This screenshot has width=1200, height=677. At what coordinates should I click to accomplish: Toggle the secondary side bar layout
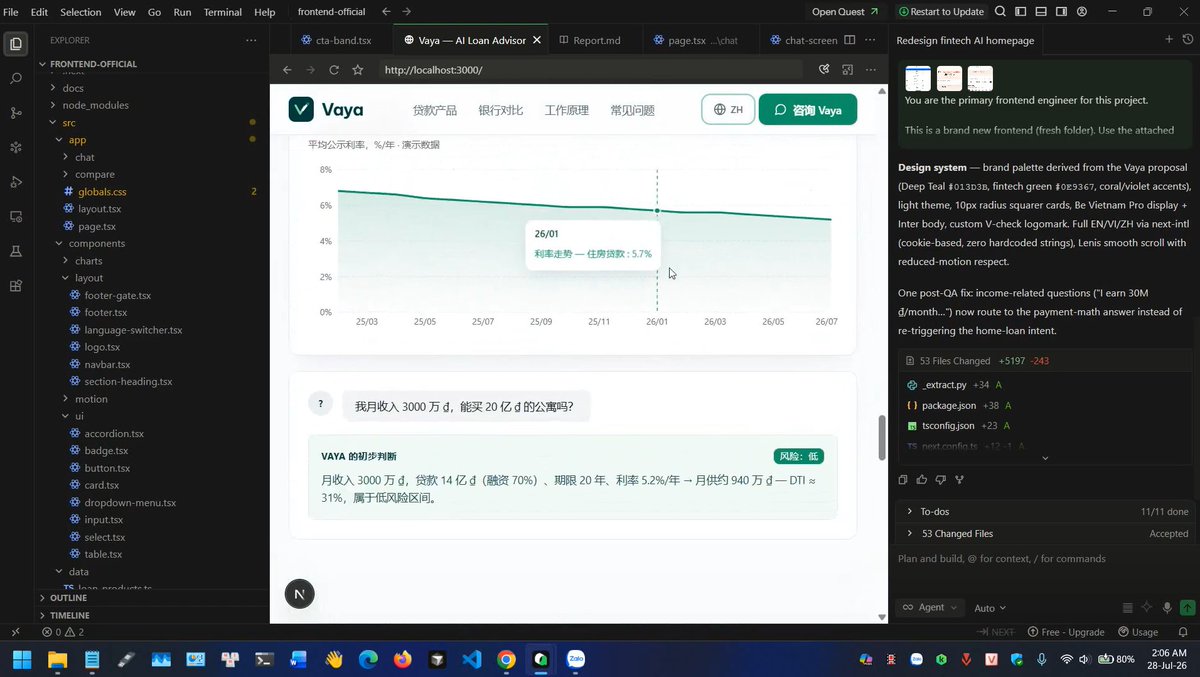pyautogui.click(x=1061, y=12)
